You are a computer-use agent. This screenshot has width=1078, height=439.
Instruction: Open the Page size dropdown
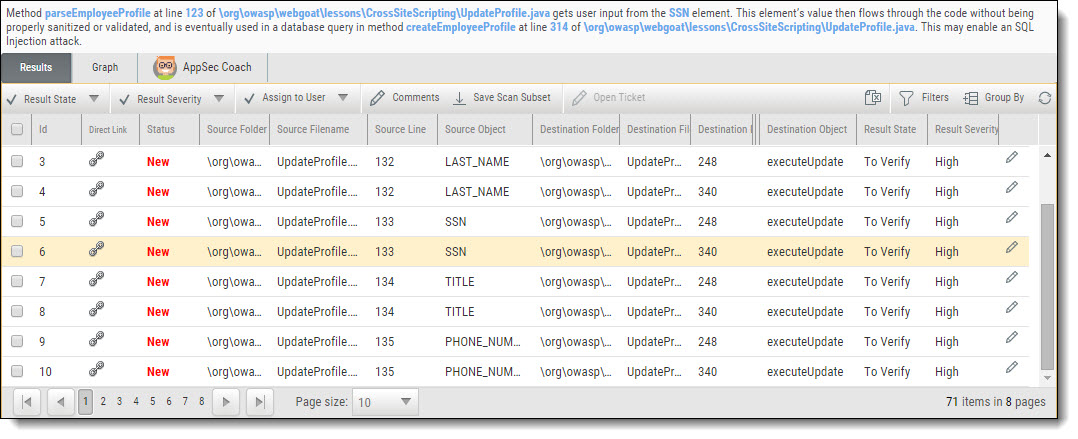(385, 402)
